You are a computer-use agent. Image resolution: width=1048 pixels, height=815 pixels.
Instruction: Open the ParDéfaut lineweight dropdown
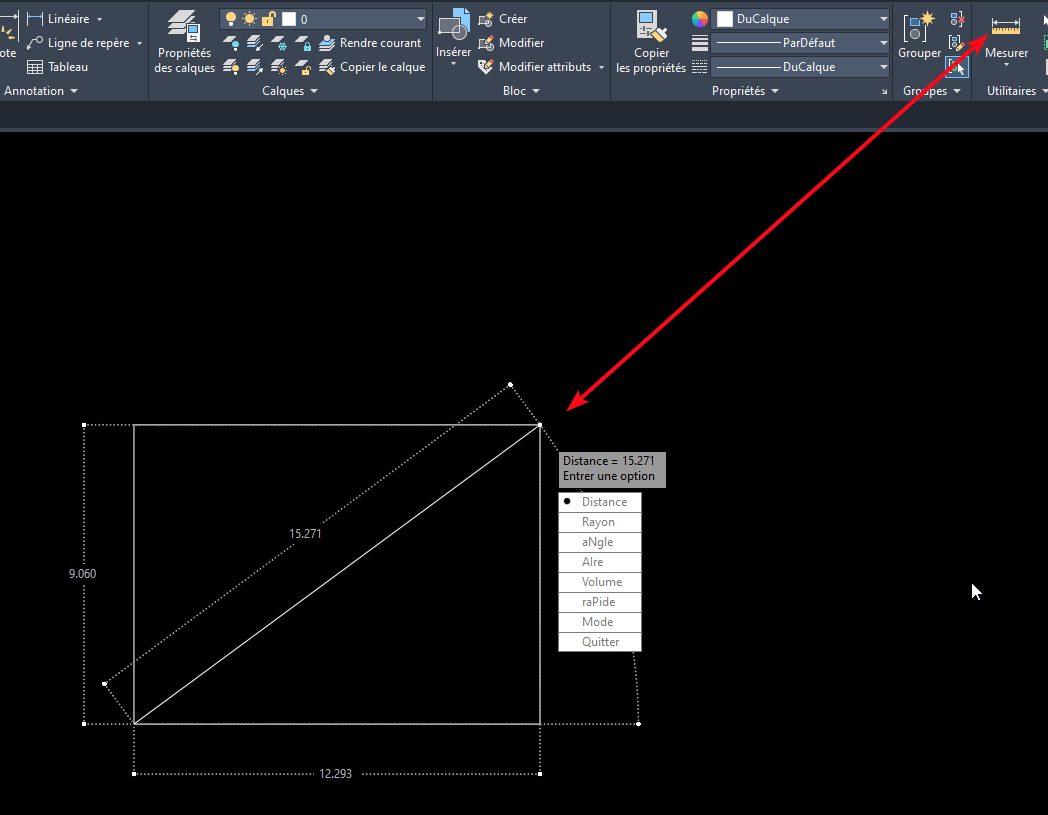[x=800, y=42]
